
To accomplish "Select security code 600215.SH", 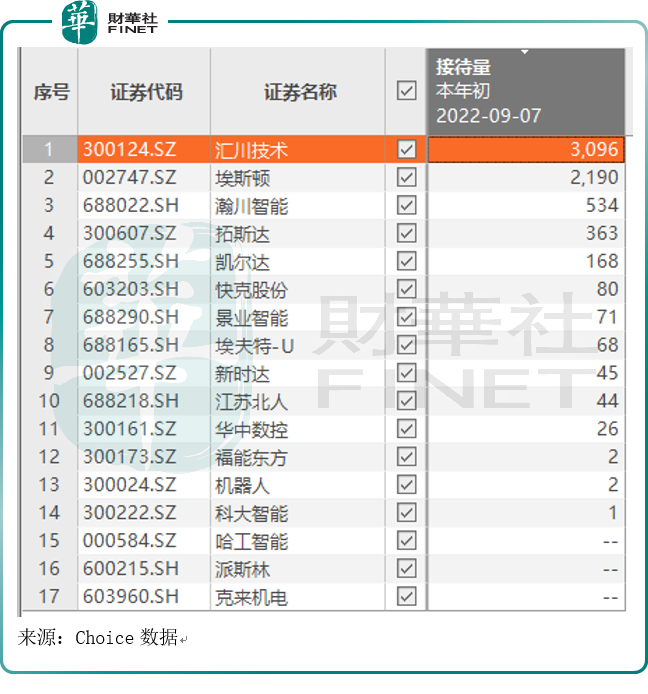I will coord(131,568).
